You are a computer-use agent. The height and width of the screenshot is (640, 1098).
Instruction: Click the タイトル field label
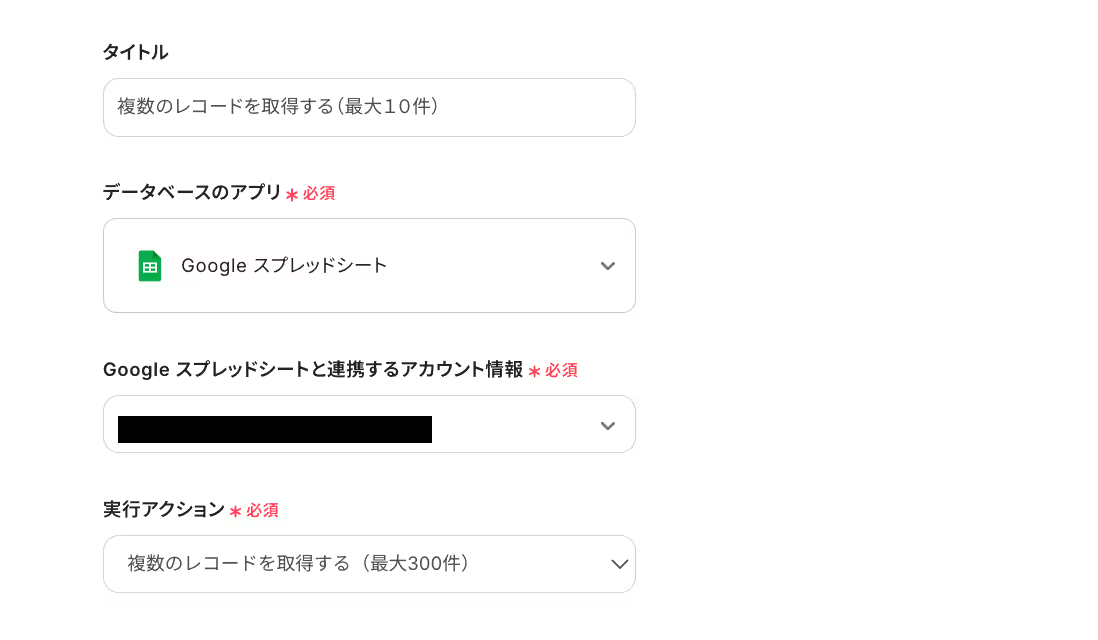click(135, 52)
